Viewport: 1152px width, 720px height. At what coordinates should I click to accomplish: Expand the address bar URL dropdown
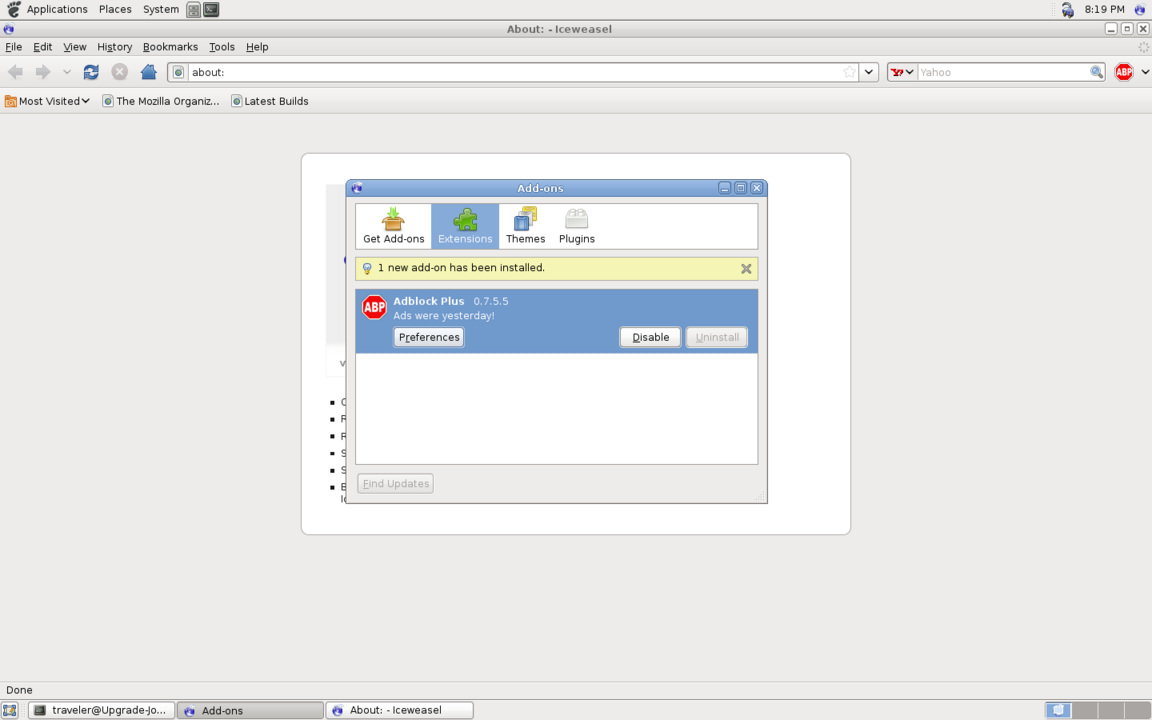coord(869,72)
